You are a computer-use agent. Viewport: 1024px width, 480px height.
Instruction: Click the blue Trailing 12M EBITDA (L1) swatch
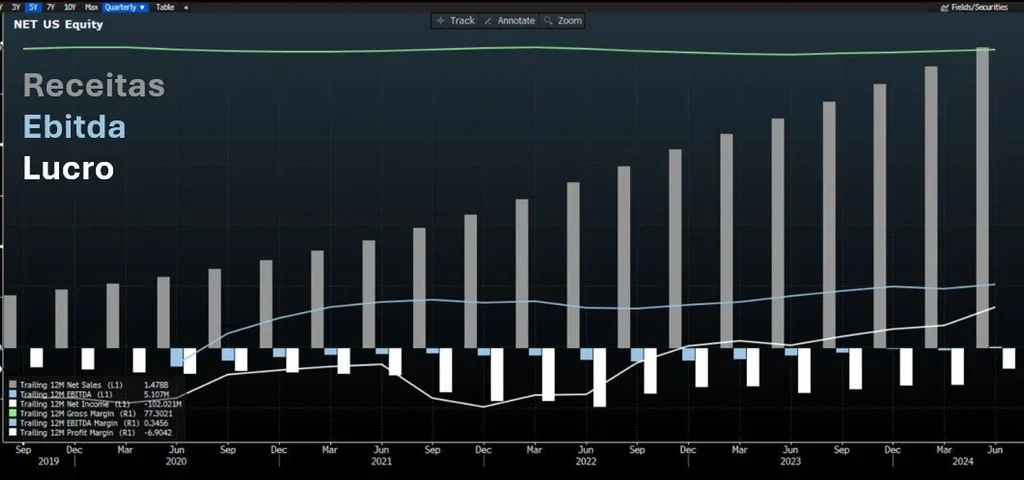(14, 395)
